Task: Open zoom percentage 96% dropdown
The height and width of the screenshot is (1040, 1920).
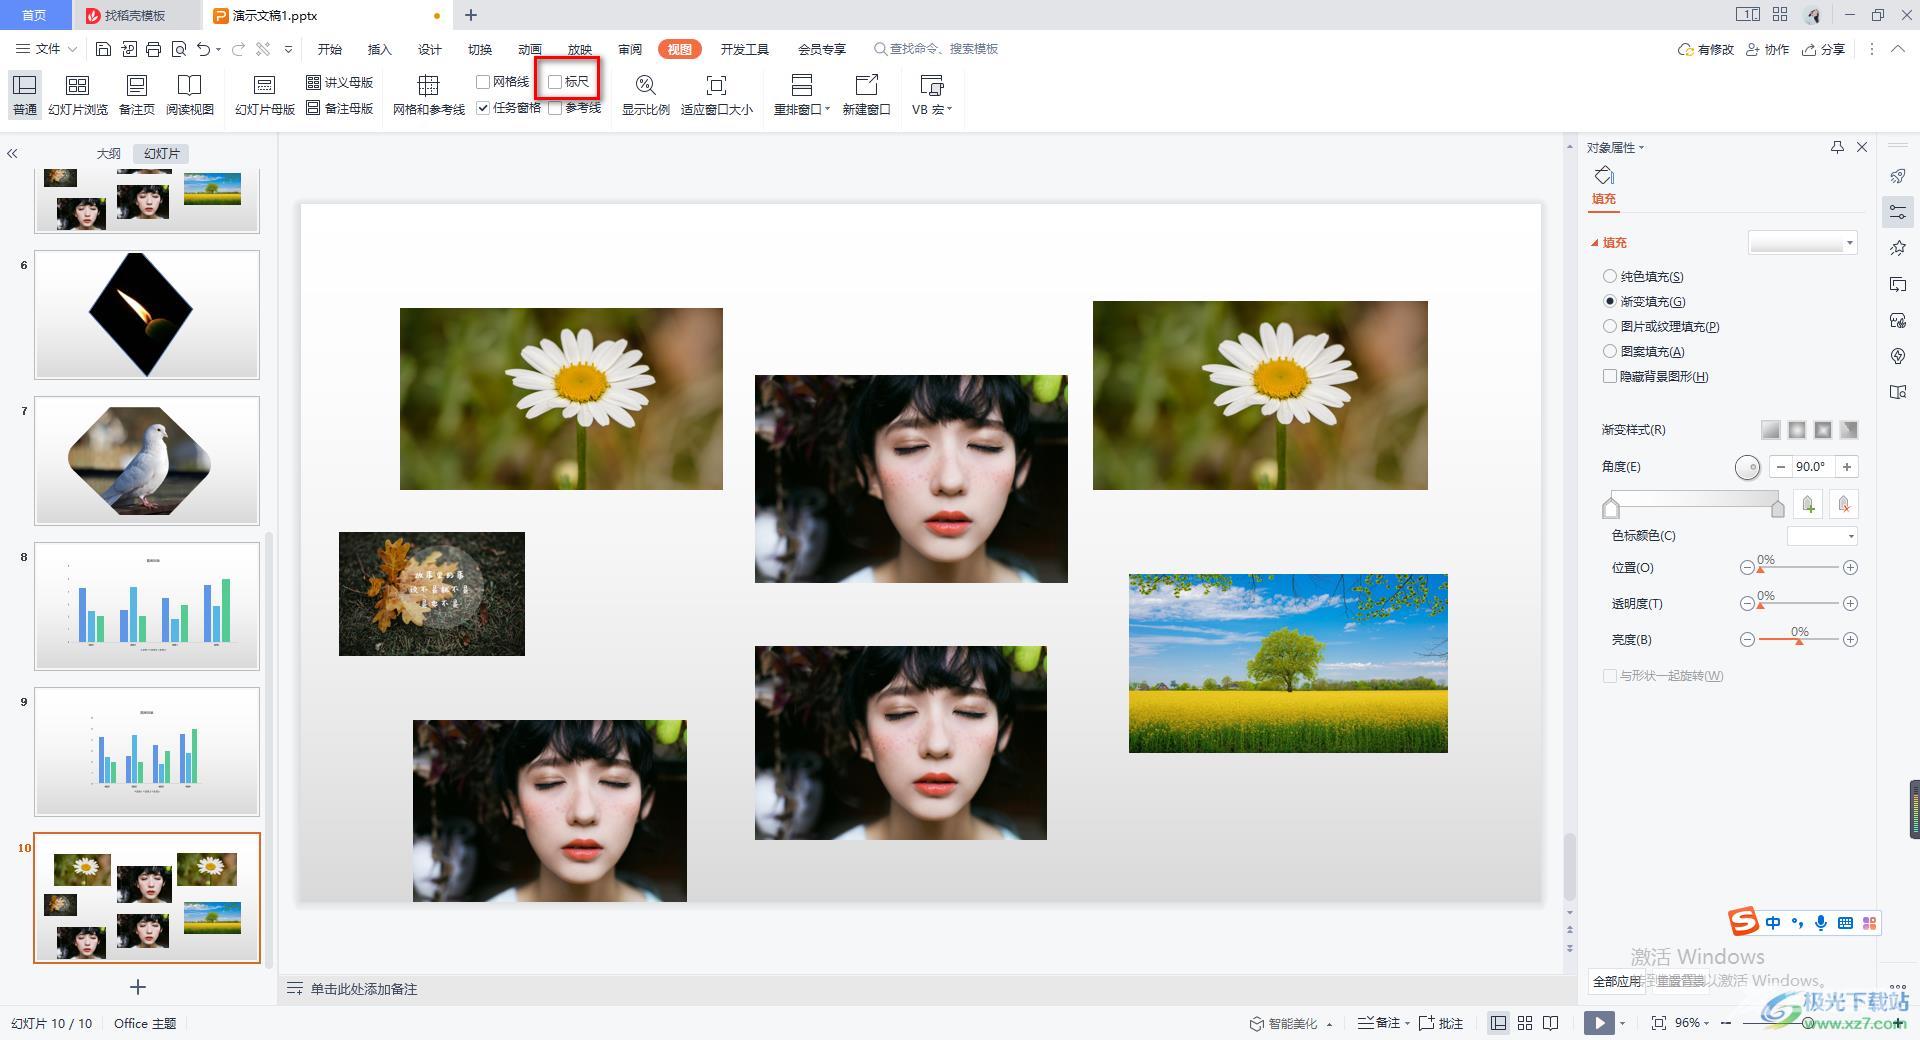Action: [x=1692, y=1023]
